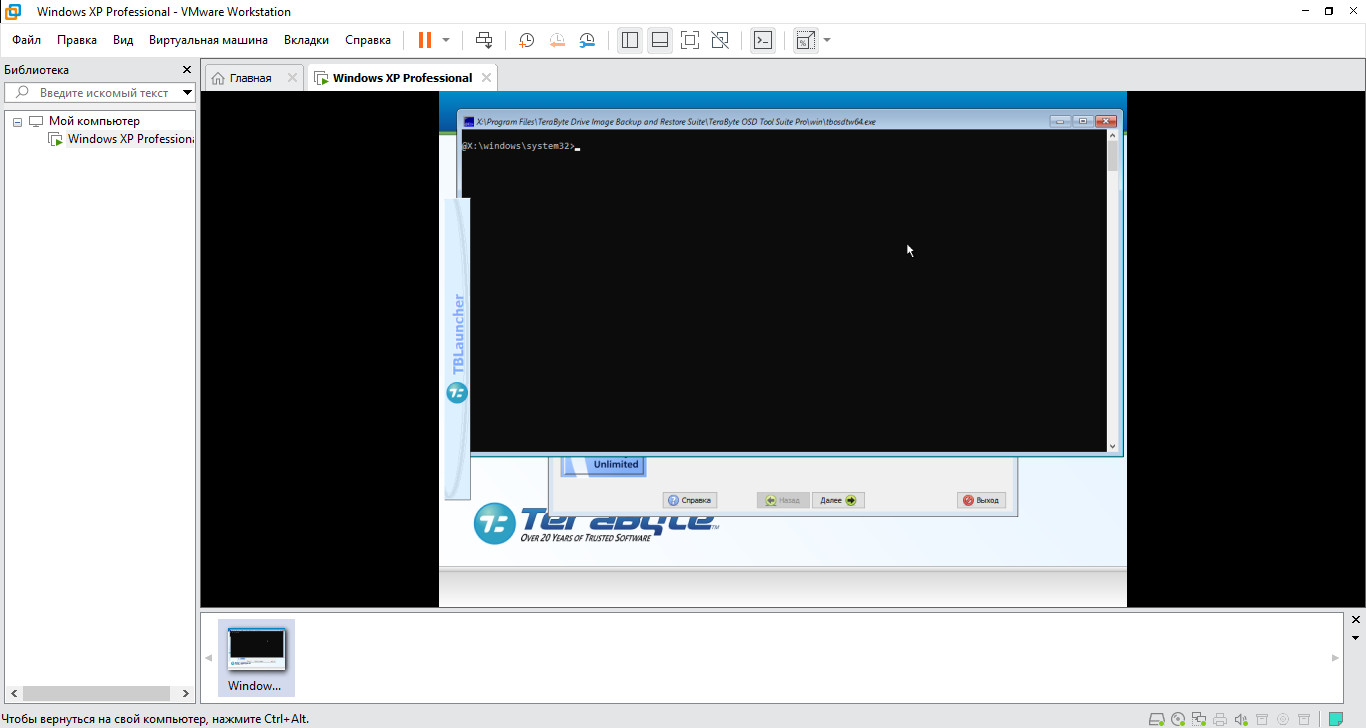
Task: Click network adapter status icon
Action: point(1199,718)
